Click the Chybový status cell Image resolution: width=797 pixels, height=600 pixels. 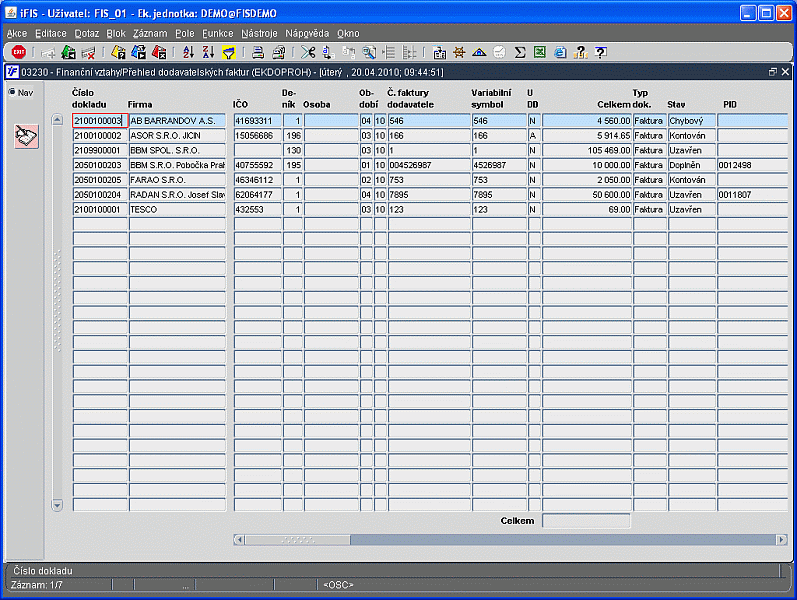(x=691, y=121)
